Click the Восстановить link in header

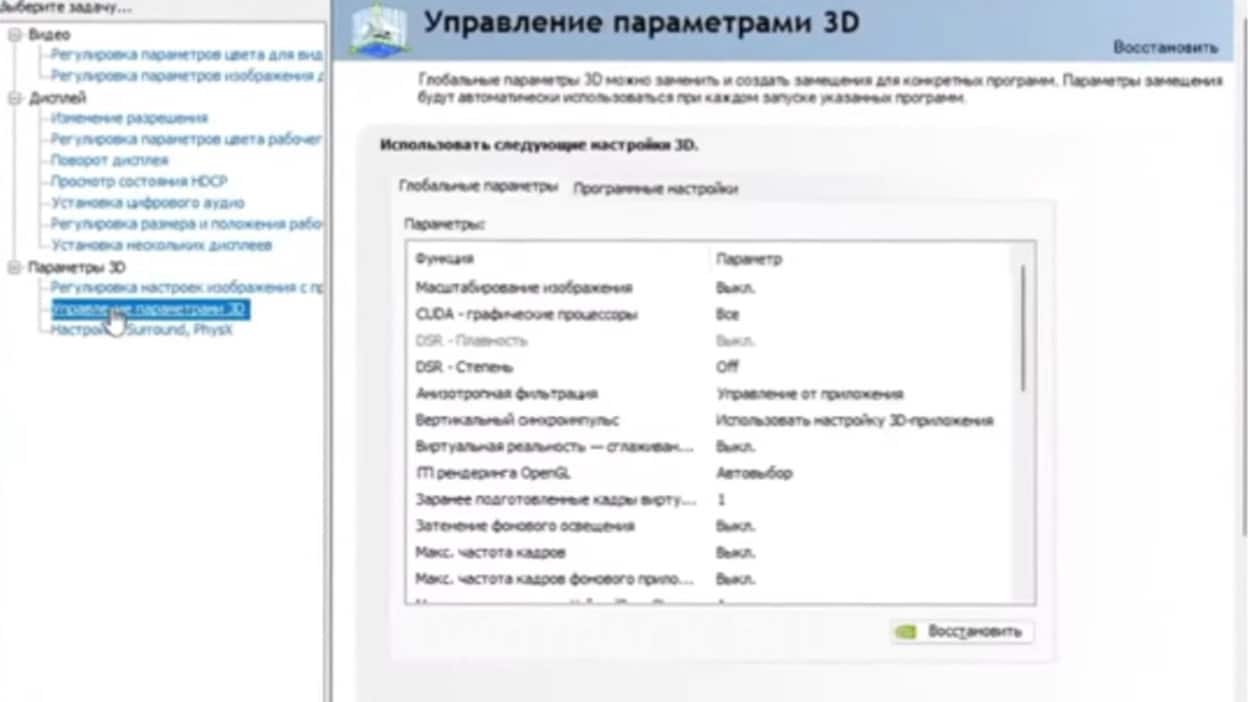[x=1165, y=47]
